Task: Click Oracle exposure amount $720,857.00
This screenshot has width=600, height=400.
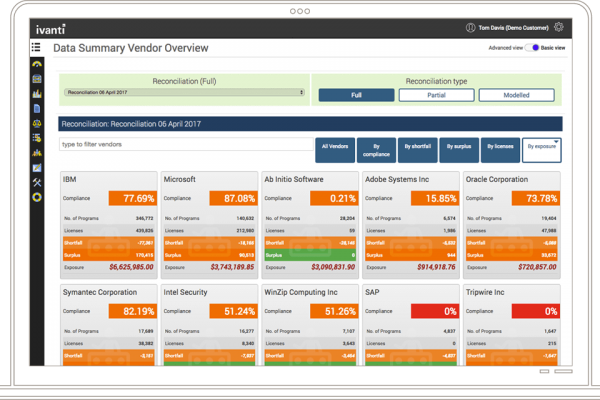Action: (x=537, y=267)
